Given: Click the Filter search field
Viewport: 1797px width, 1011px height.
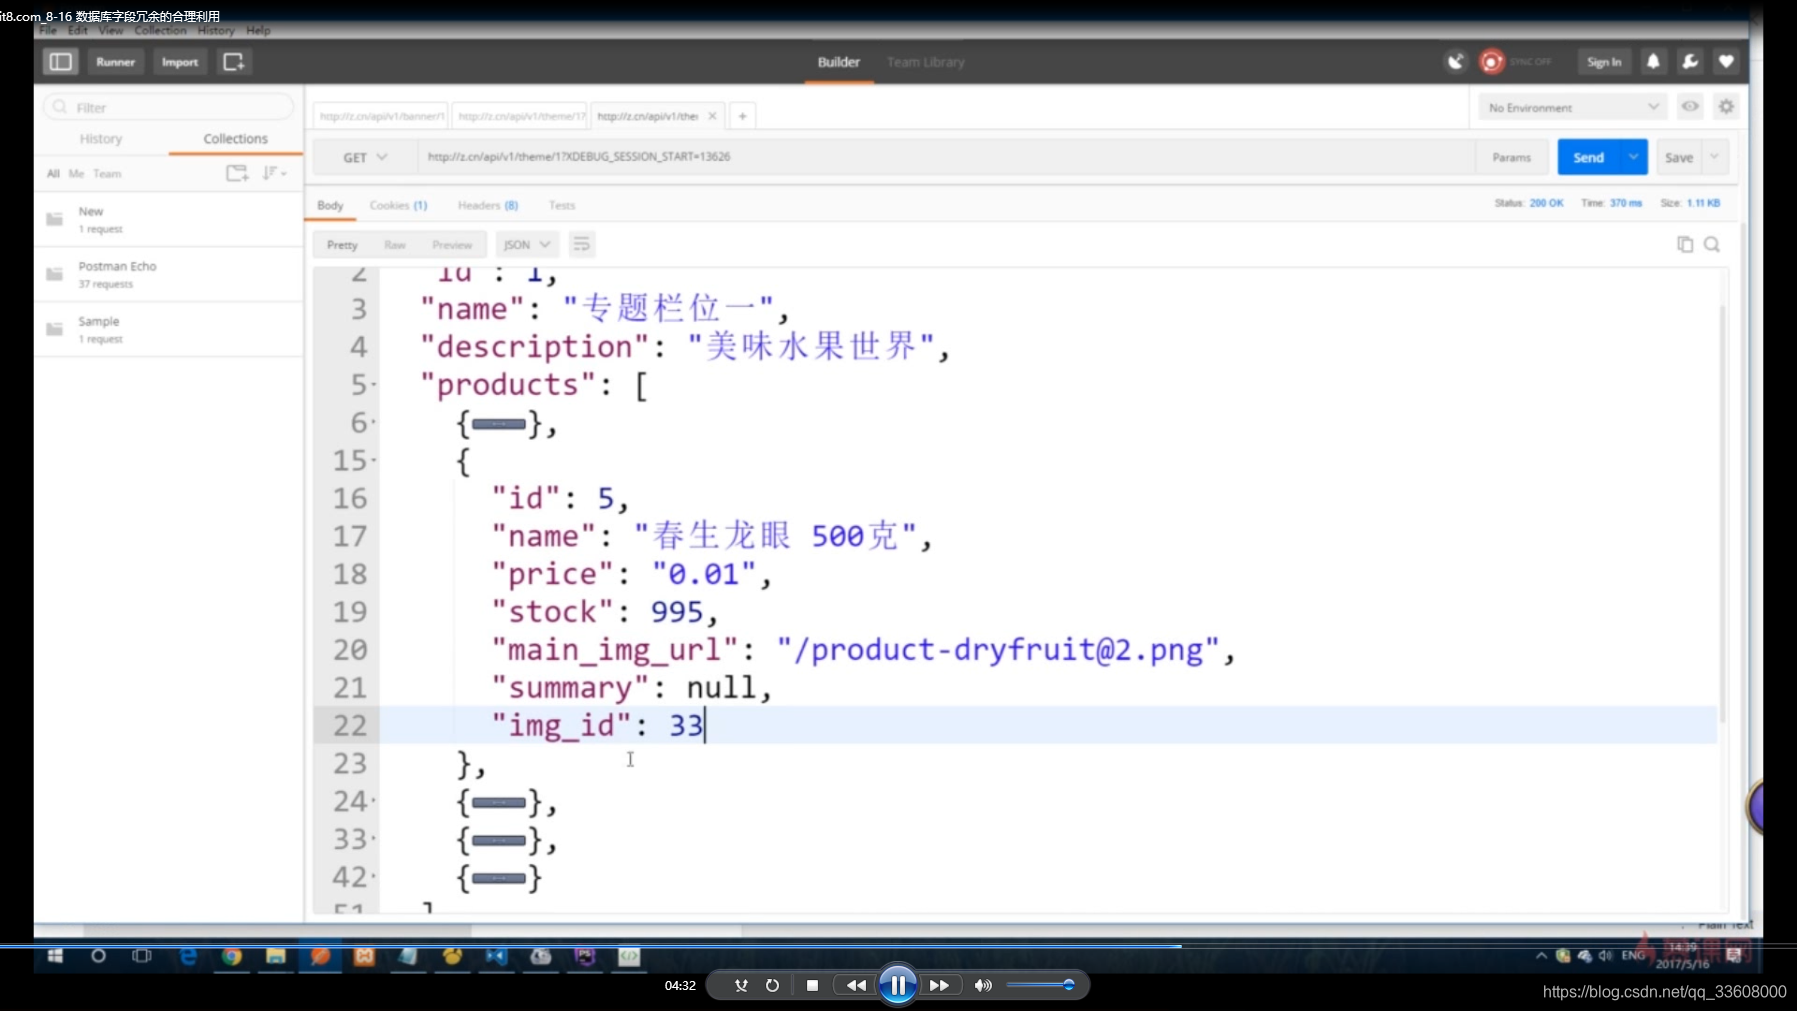Looking at the screenshot, I should click(169, 107).
